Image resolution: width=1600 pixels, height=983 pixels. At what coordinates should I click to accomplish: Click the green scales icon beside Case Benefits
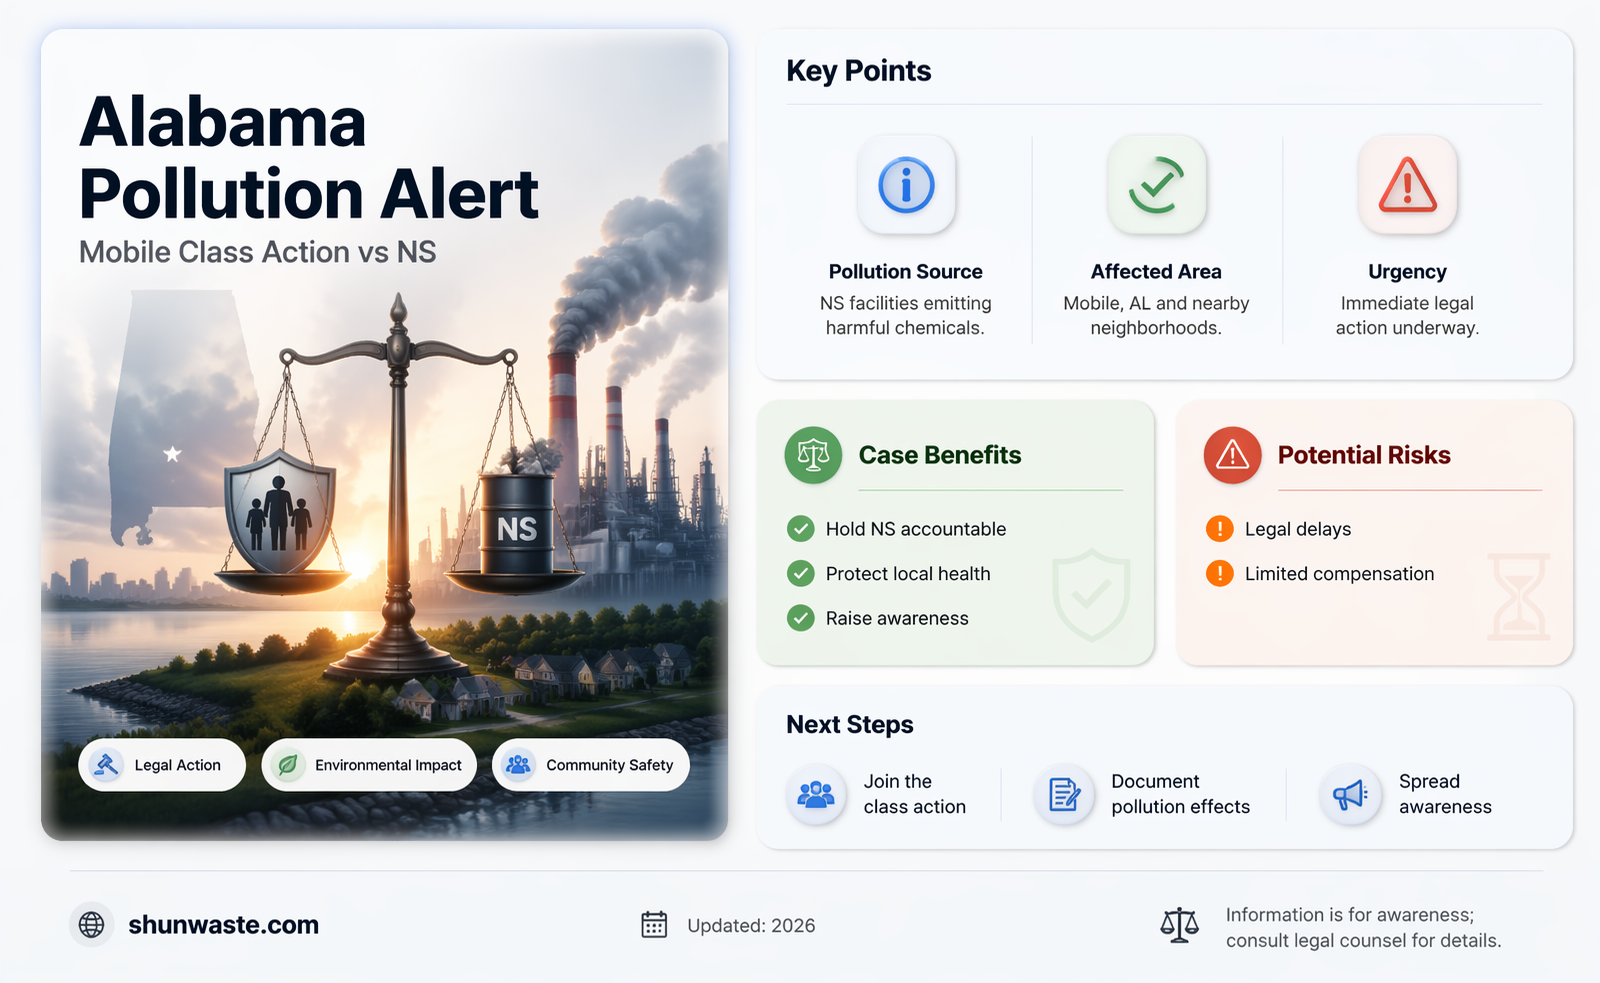coord(813,455)
